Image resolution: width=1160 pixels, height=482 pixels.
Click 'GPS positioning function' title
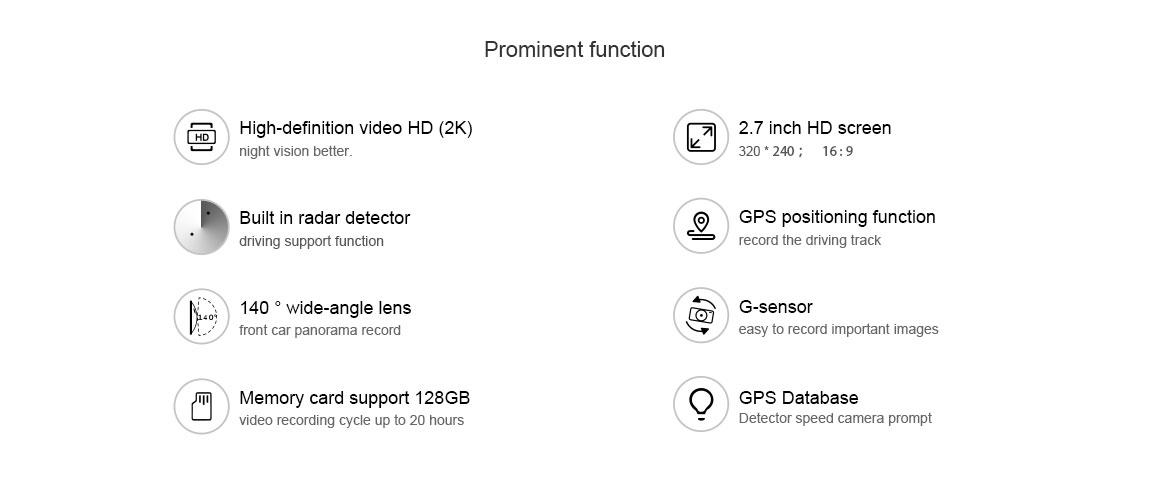click(x=837, y=217)
